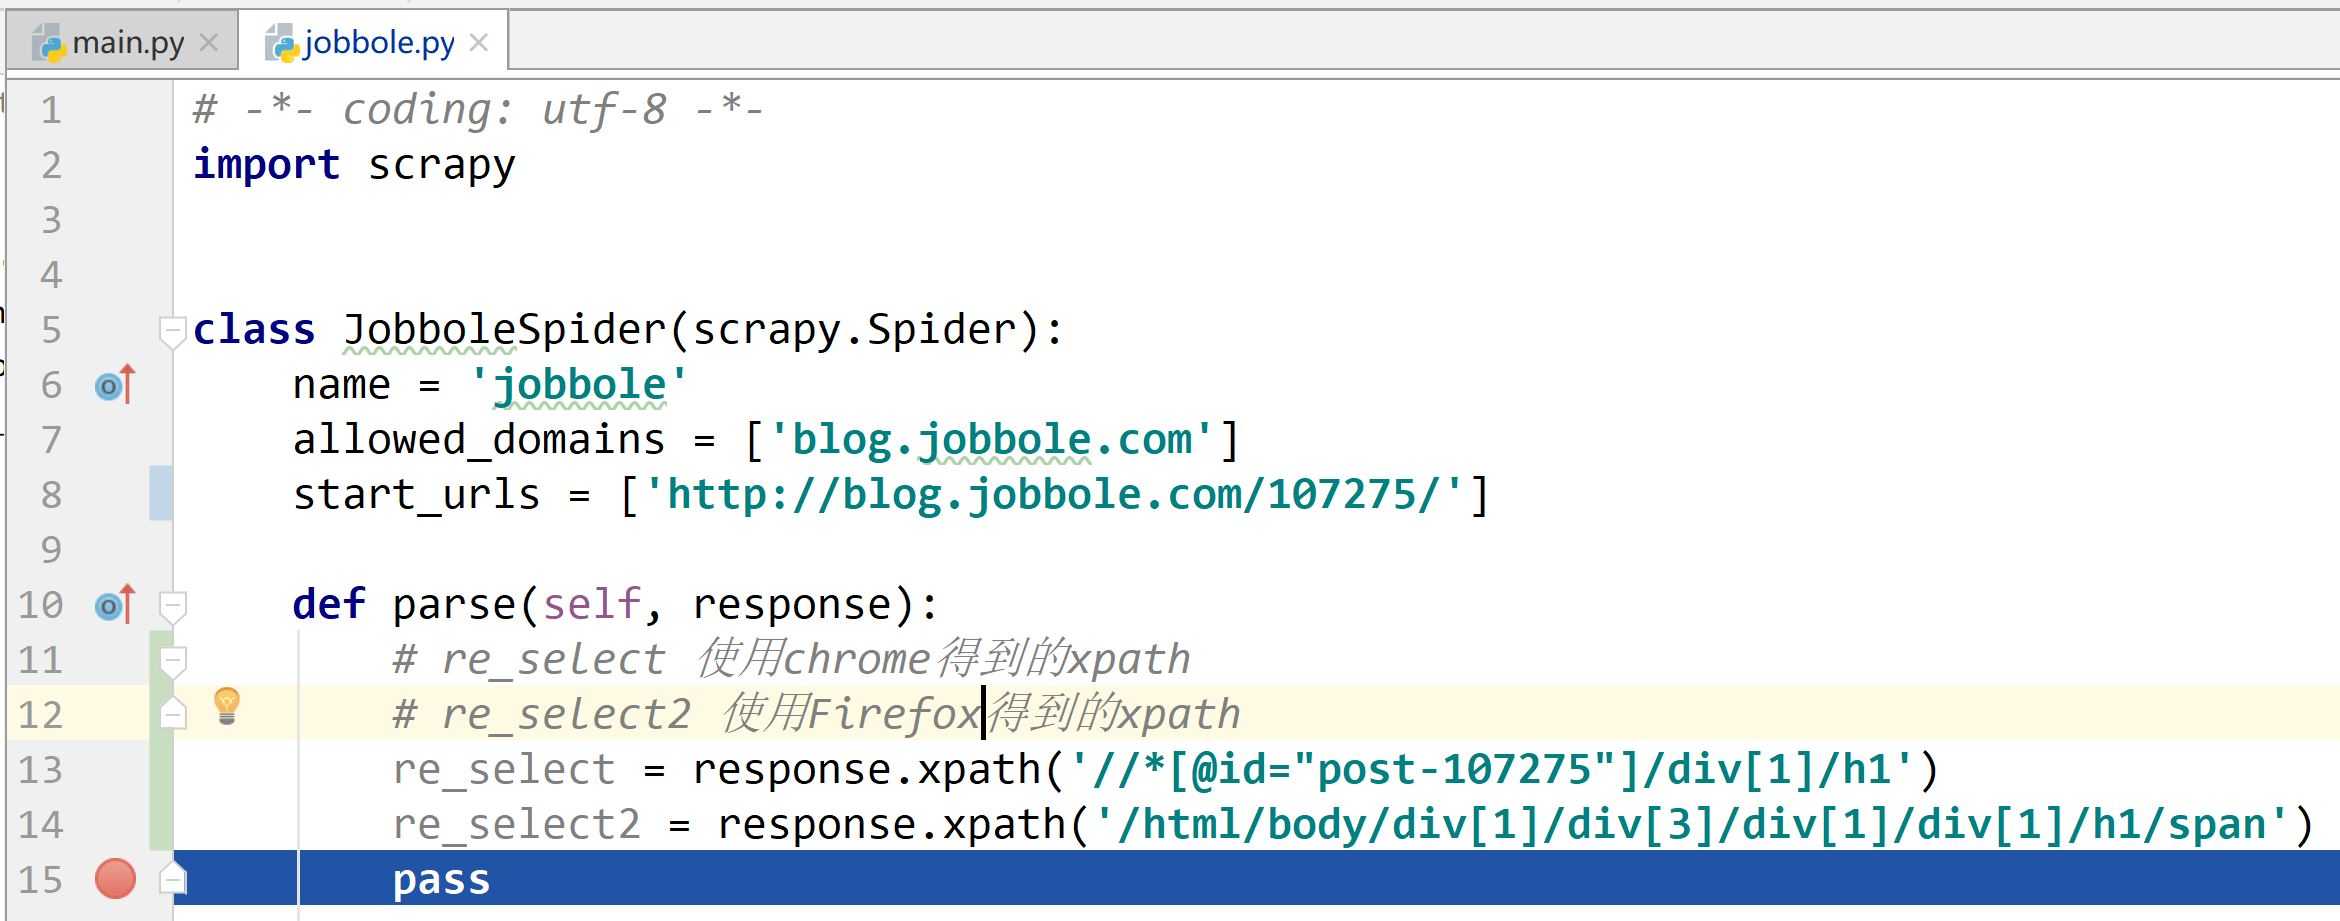Viewport: 2340px width, 921px height.
Task: Click override marker icon on line 10
Action: tap(115, 605)
